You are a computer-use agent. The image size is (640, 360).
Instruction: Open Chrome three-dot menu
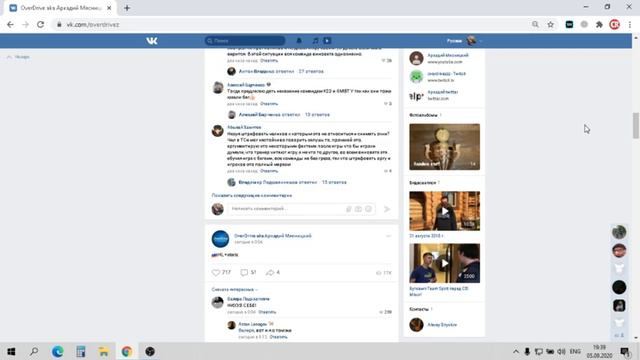pyautogui.click(x=630, y=24)
